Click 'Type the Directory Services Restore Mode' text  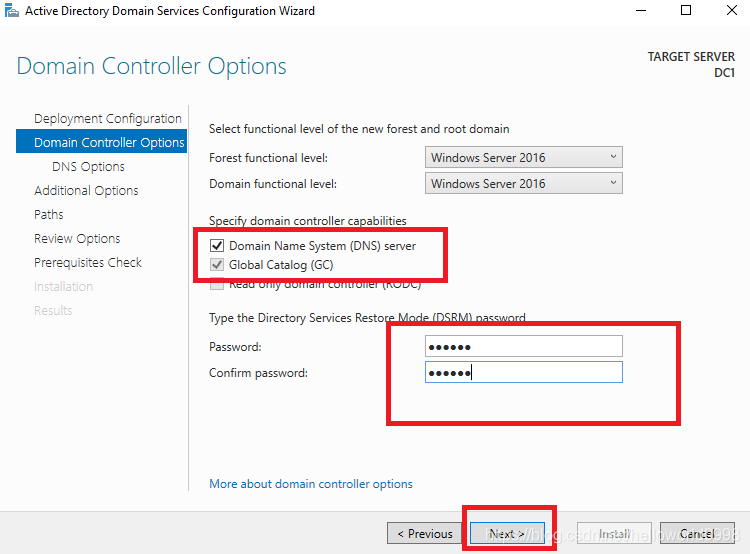367,318
